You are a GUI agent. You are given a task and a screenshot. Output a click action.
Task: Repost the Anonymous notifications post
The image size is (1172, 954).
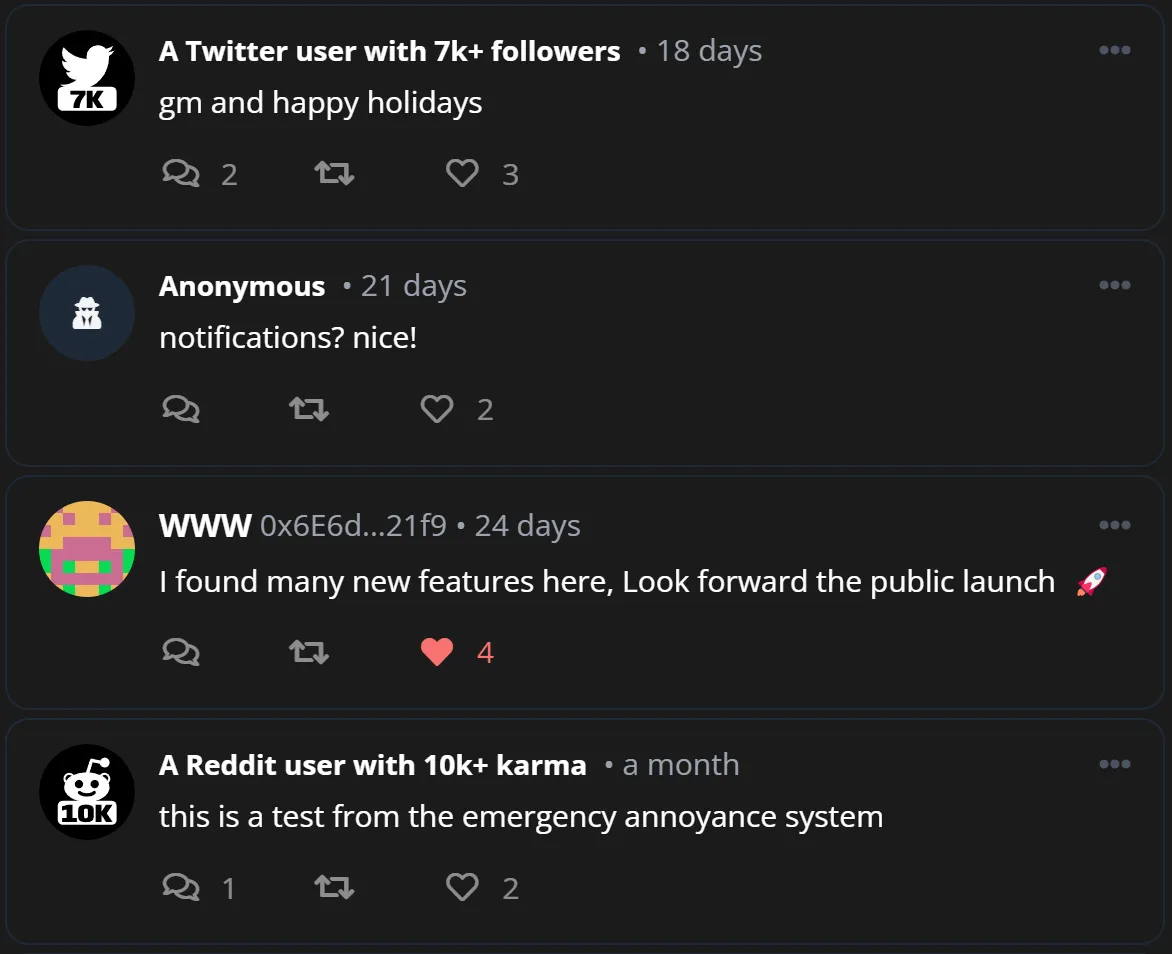pyautogui.click(x=309, y=409)
